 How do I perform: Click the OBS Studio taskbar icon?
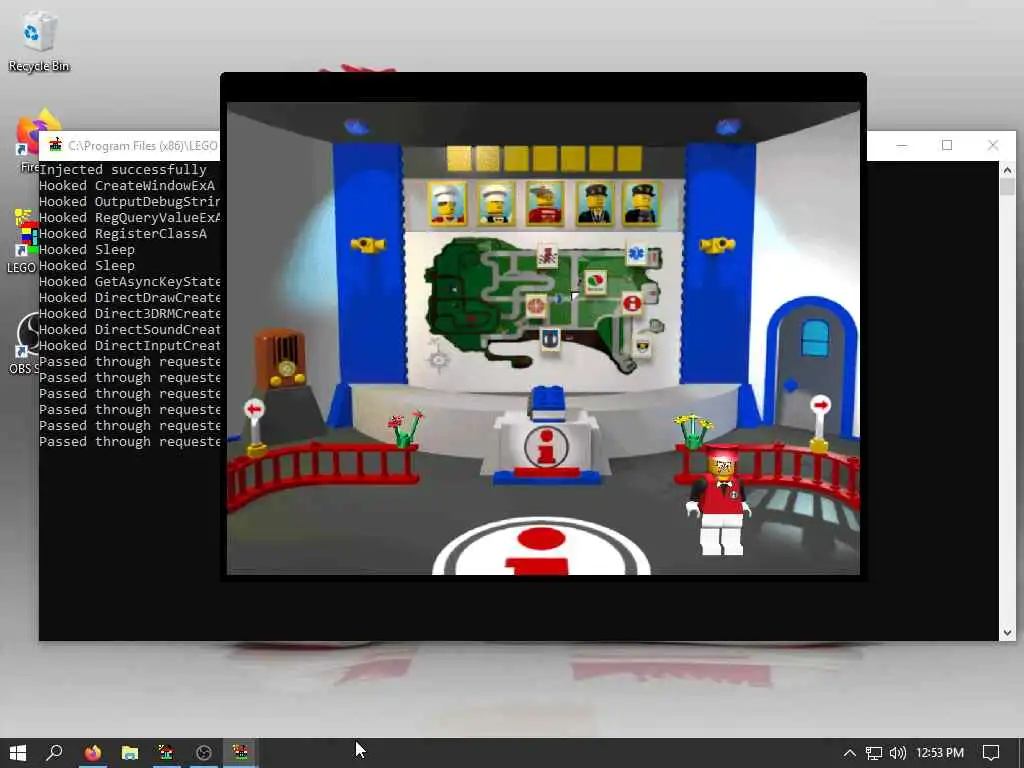point(204,753)
